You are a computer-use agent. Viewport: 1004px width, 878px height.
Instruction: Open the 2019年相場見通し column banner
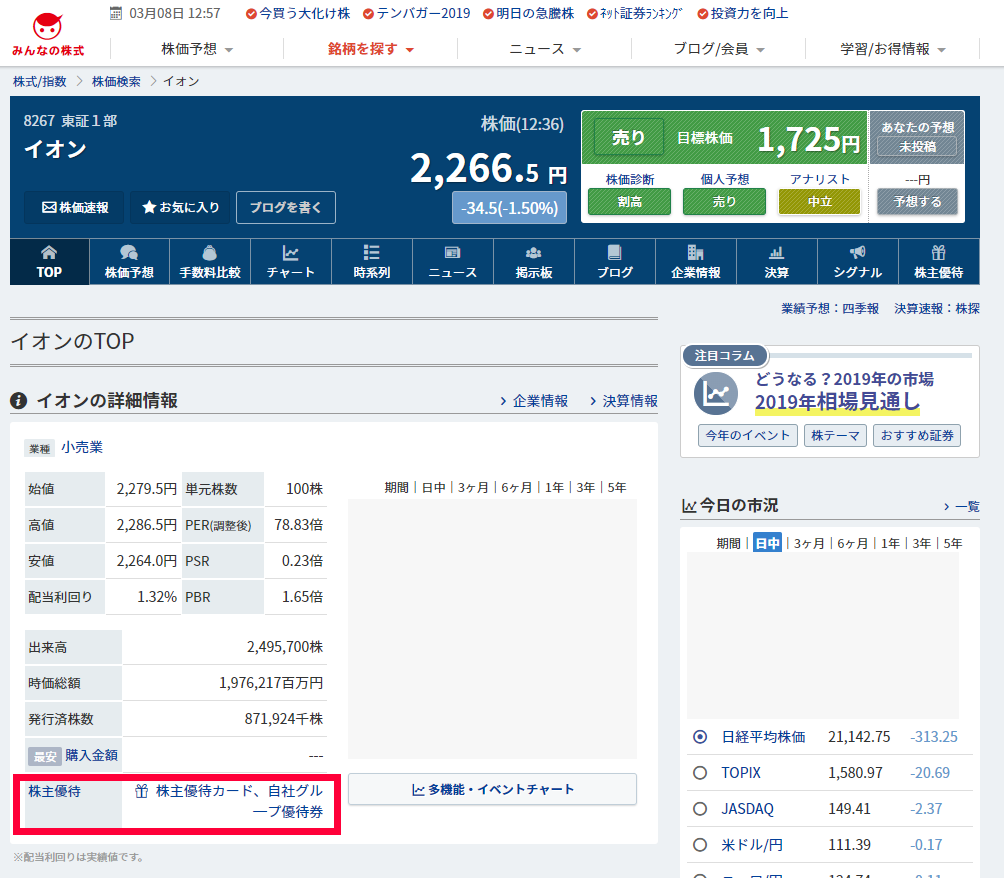pyautogui.click(x=836, y=402)
